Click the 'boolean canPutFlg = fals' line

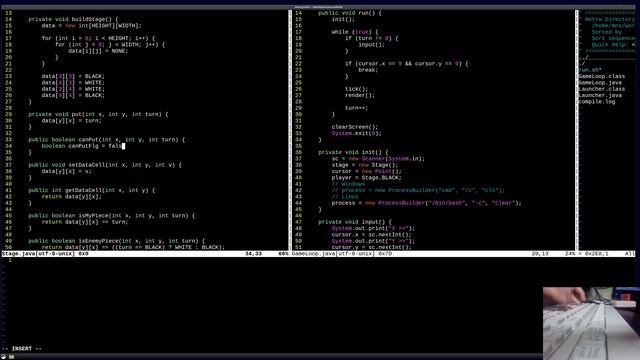pyautogui.click(x=83, y=146)
